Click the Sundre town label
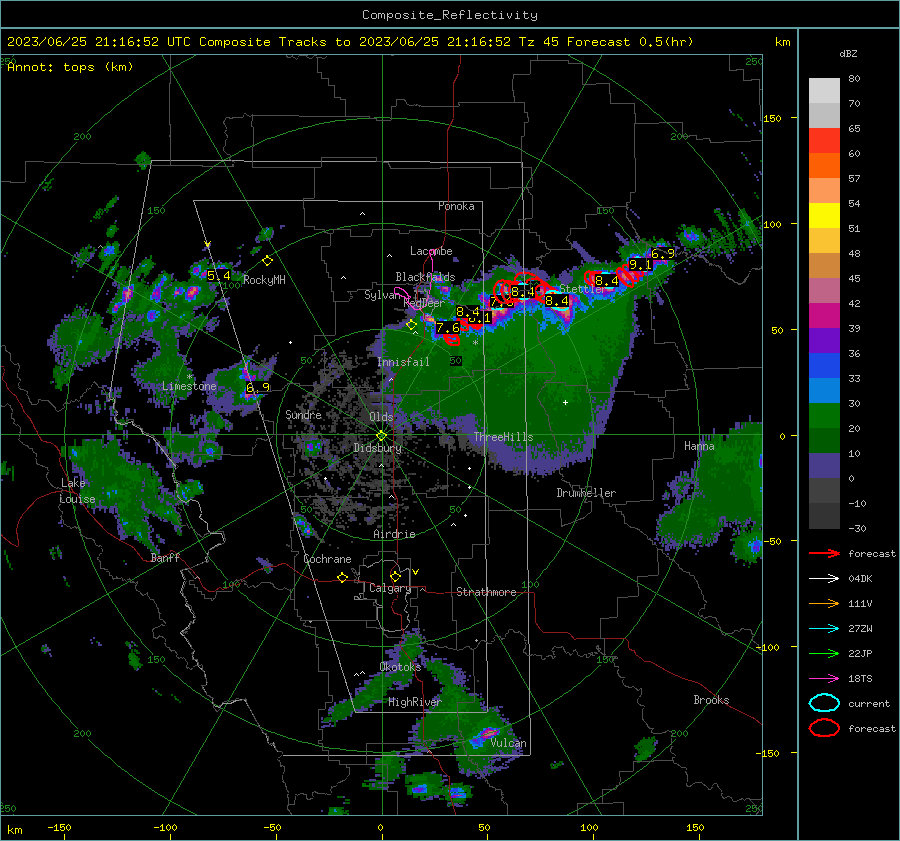Screen dimensions: 900x841 (x=303, y=414)
